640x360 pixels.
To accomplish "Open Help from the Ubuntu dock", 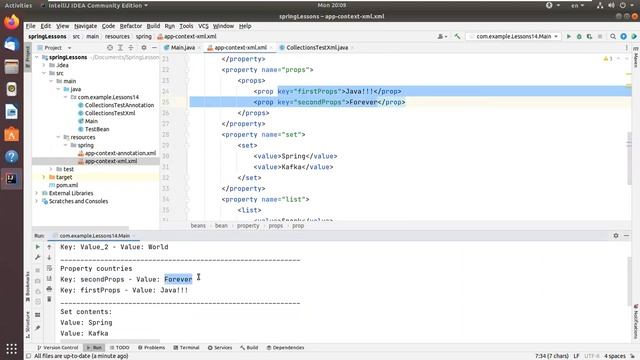I will click(11, 156).
